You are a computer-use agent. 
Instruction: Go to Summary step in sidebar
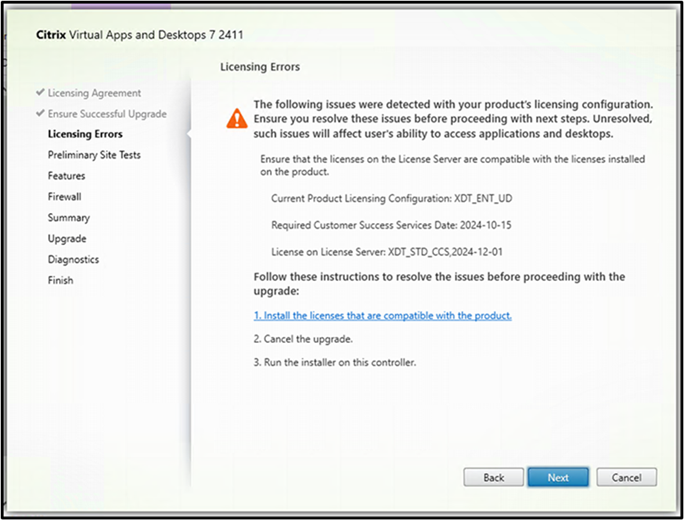(69, 218)
